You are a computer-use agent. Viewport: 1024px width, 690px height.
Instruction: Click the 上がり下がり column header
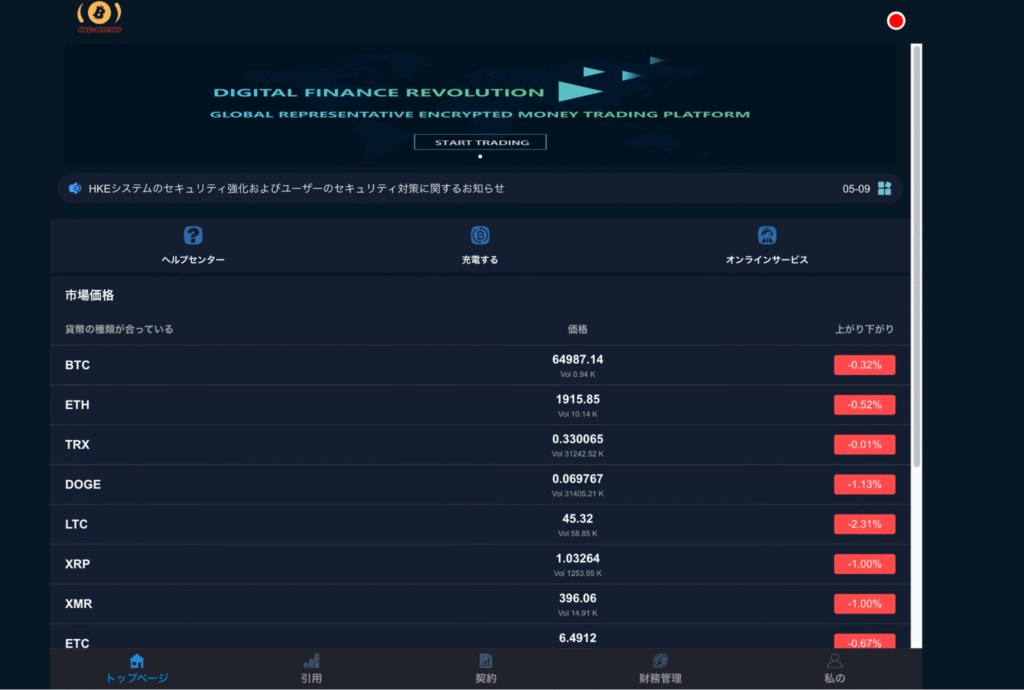[864, 329]
